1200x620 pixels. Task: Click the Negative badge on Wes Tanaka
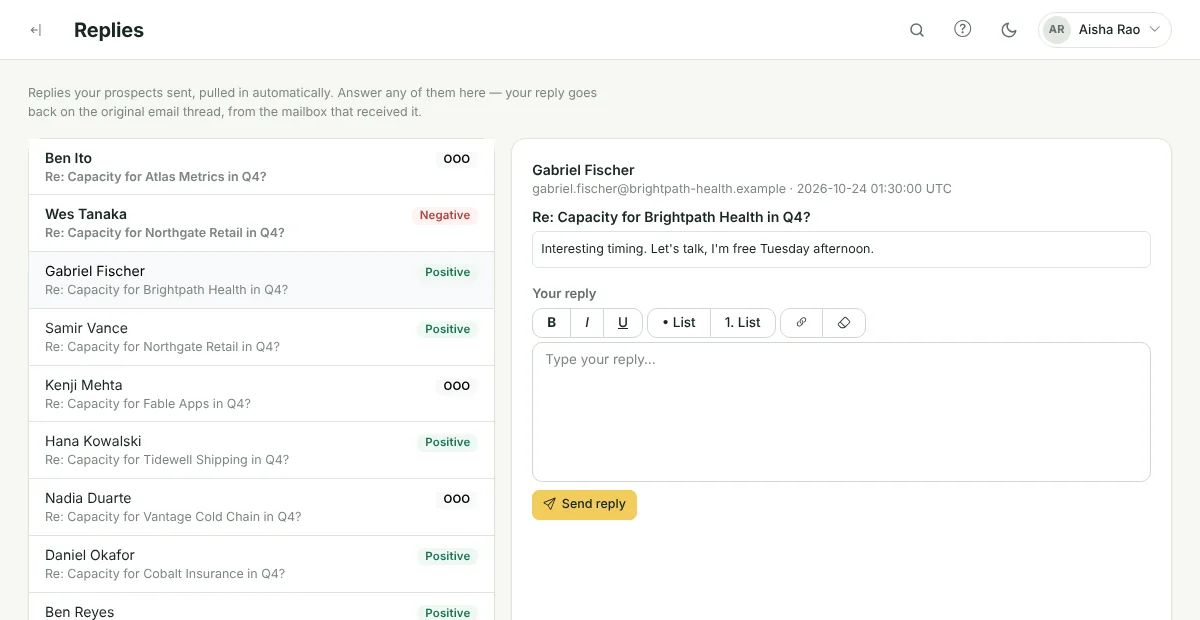click(x=445, y=215)
